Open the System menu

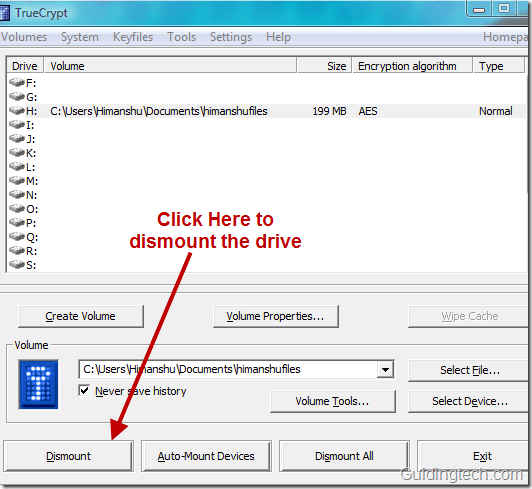(x=80, y=37)
